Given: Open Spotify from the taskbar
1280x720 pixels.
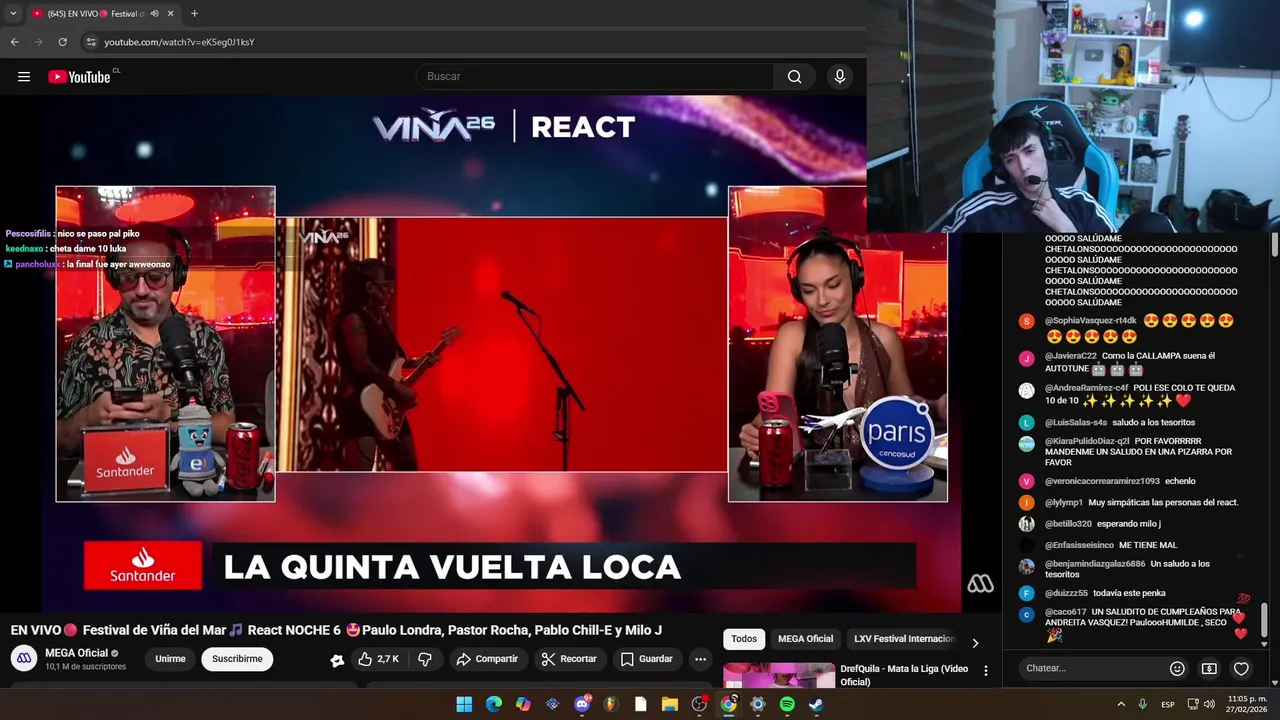Looking at the screenshot, I should coord(787,704).
